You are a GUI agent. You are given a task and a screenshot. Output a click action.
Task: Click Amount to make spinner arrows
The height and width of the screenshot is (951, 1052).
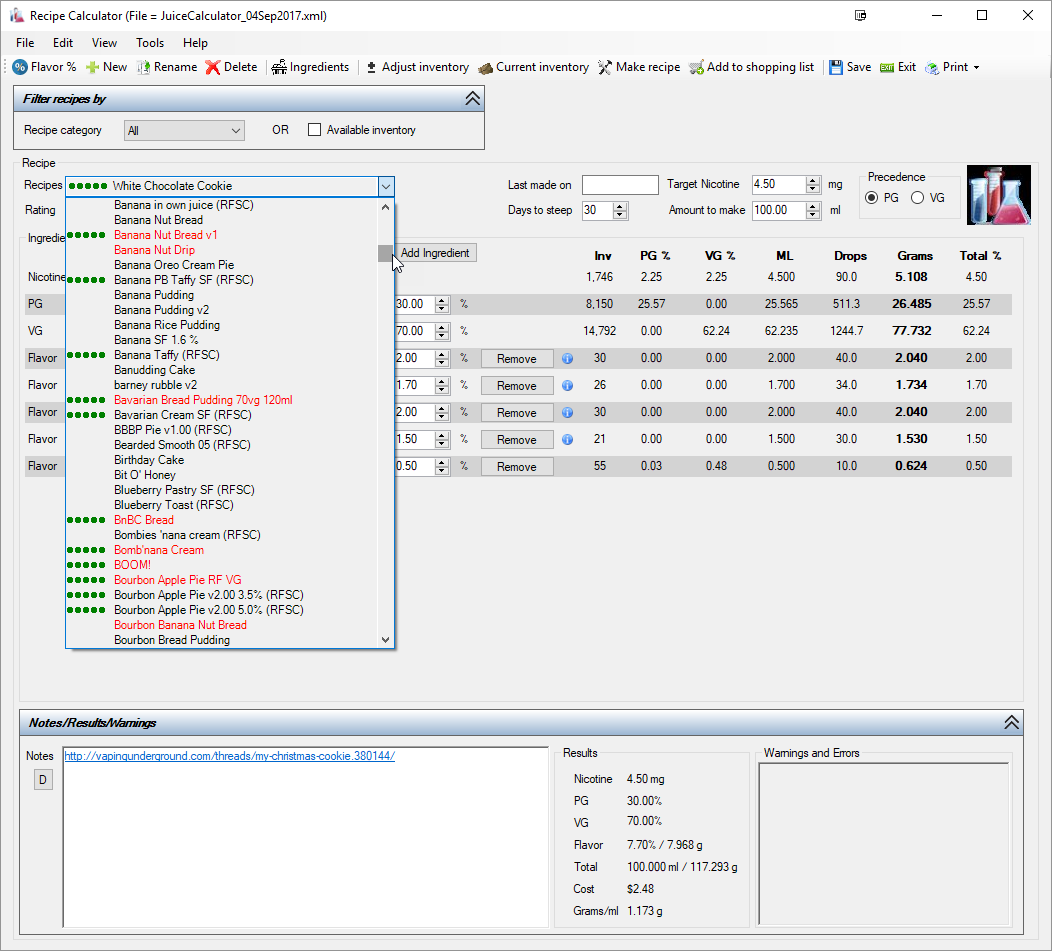tap(813, 211)
